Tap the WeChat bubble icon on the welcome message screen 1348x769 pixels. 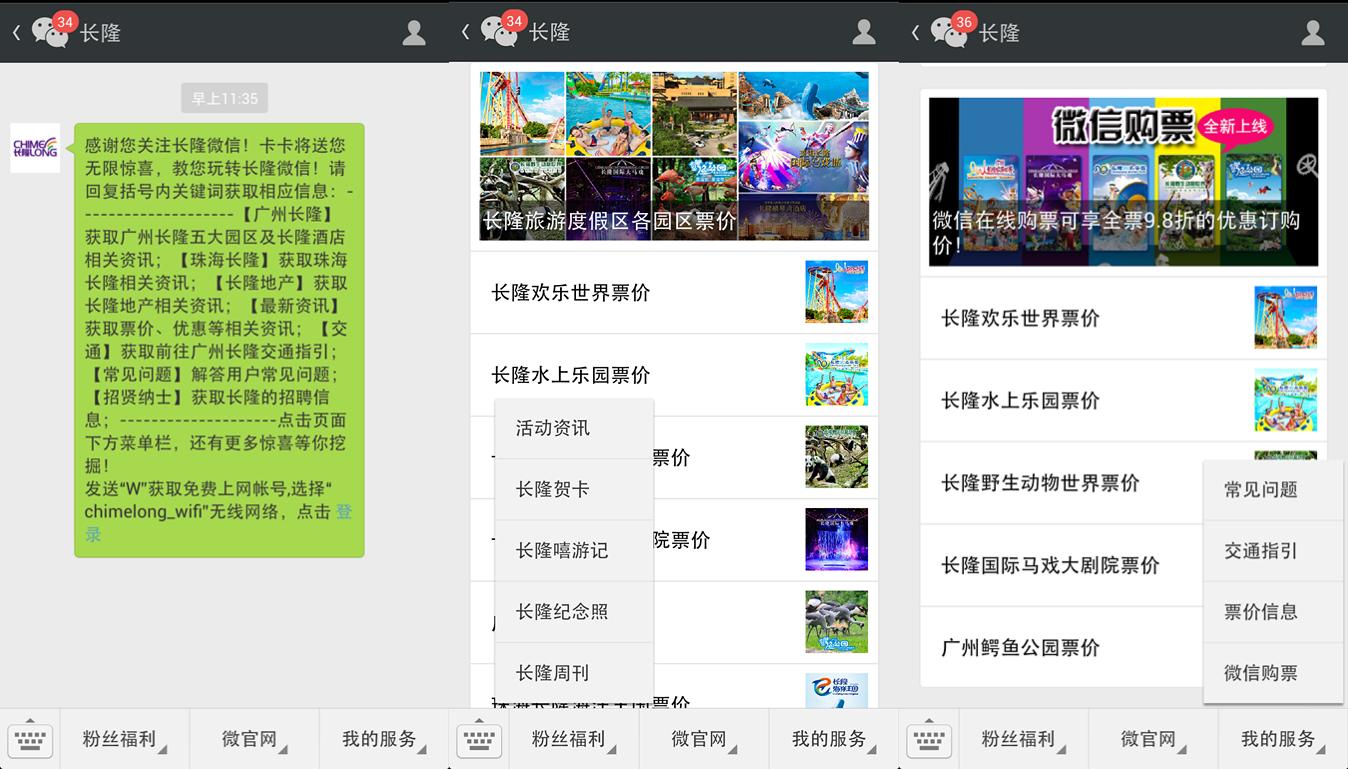pos(50,32)
